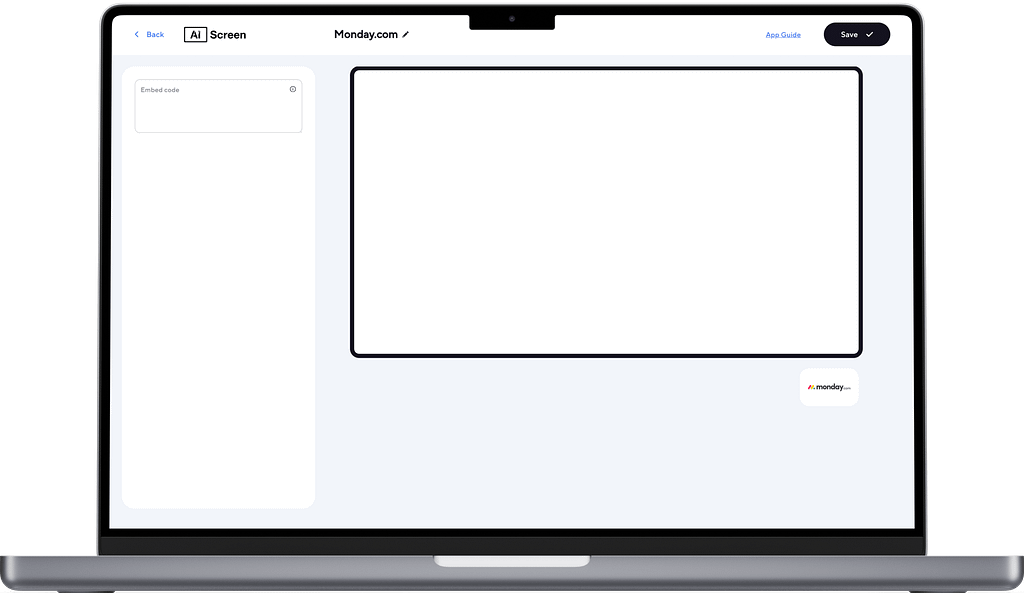
Task: Click the info icon in Embed code field
Action: pos(293,89)
